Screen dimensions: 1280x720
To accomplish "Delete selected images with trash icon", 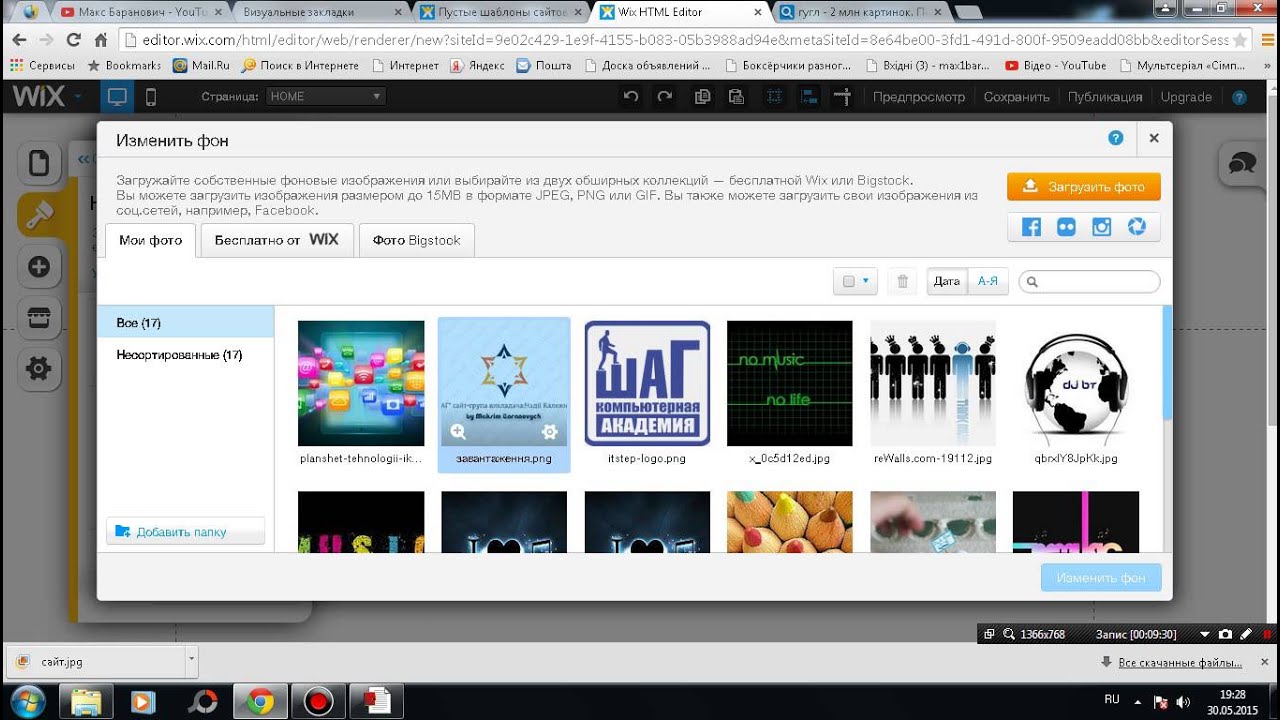I will click(x=902, y=282).
